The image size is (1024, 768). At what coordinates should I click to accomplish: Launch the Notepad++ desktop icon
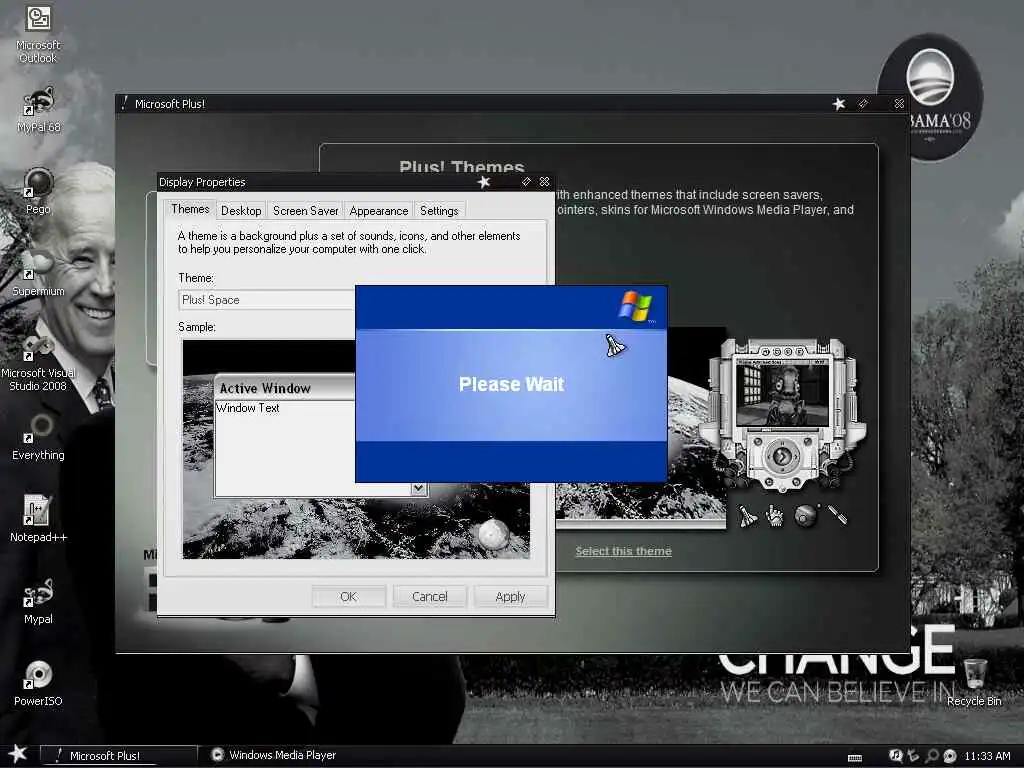(38, 518)
